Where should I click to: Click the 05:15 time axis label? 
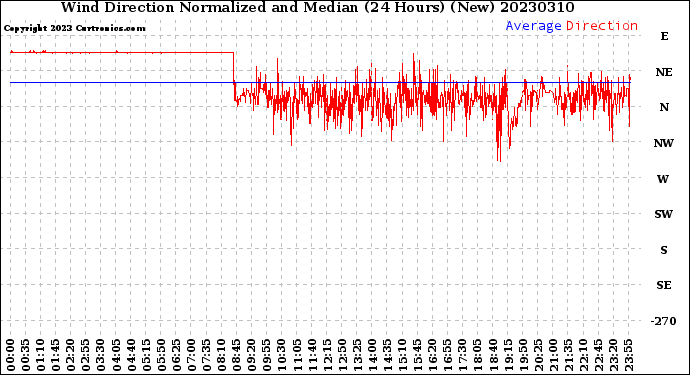click(146, 355)
